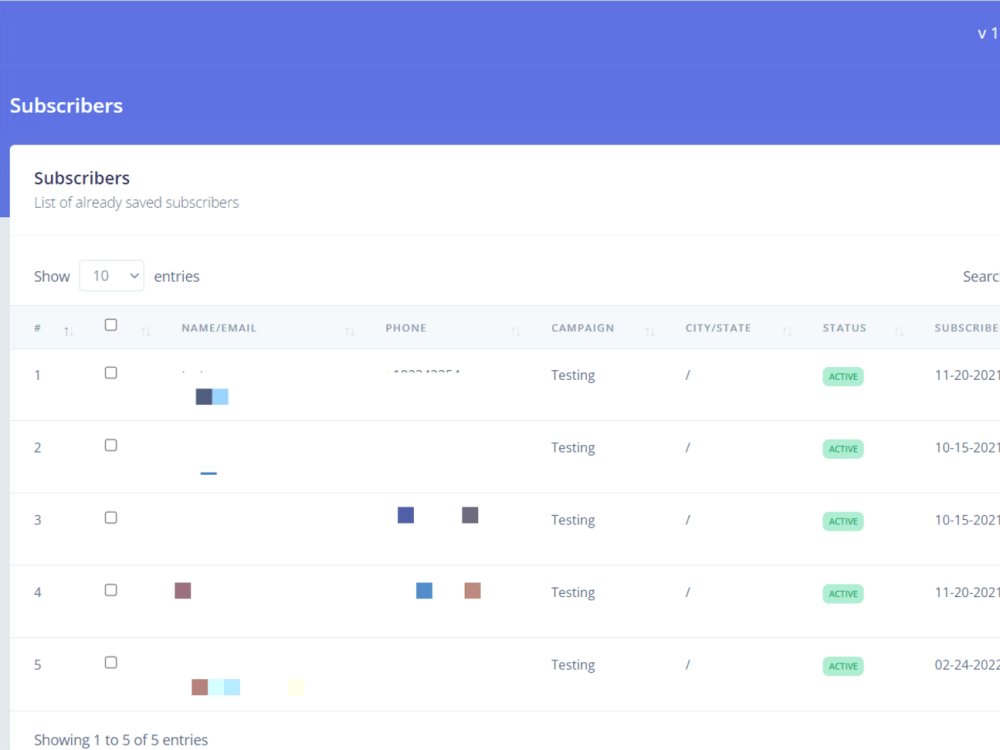Click Testing campaign in row 4

[x=573, y=592]
